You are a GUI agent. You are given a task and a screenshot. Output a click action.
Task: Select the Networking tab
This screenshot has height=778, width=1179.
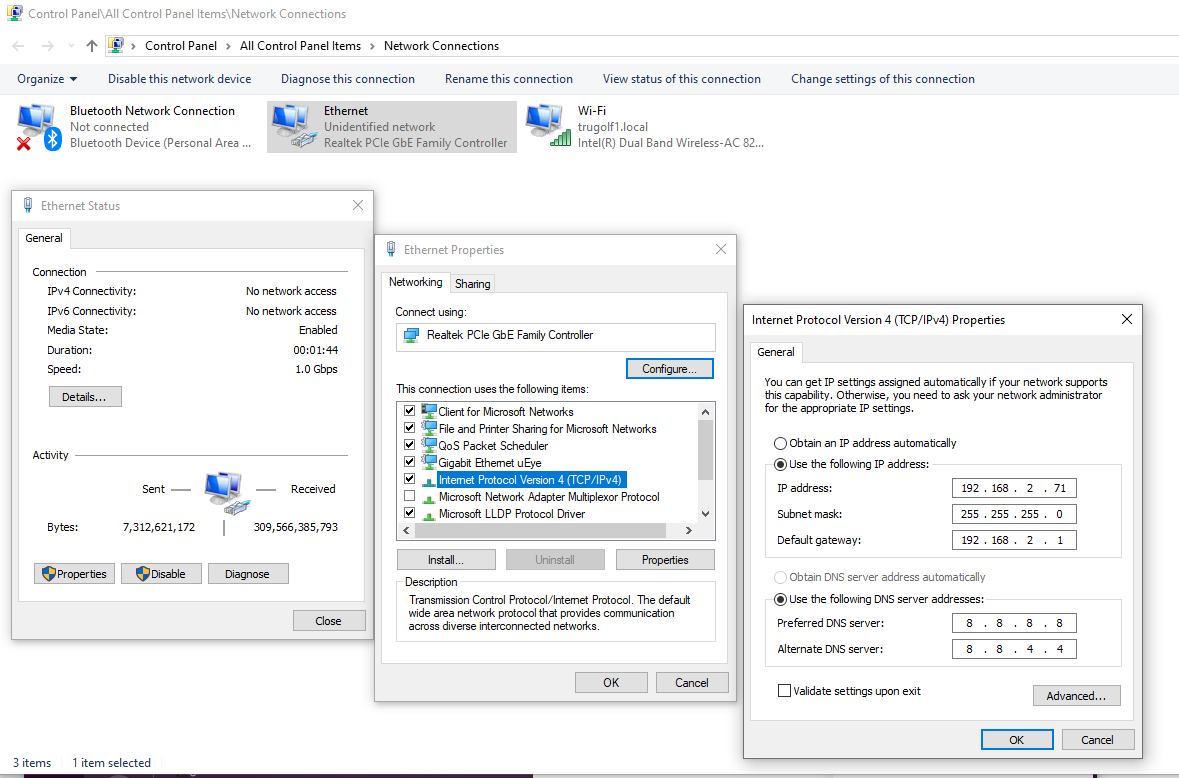tap(415, 282)
